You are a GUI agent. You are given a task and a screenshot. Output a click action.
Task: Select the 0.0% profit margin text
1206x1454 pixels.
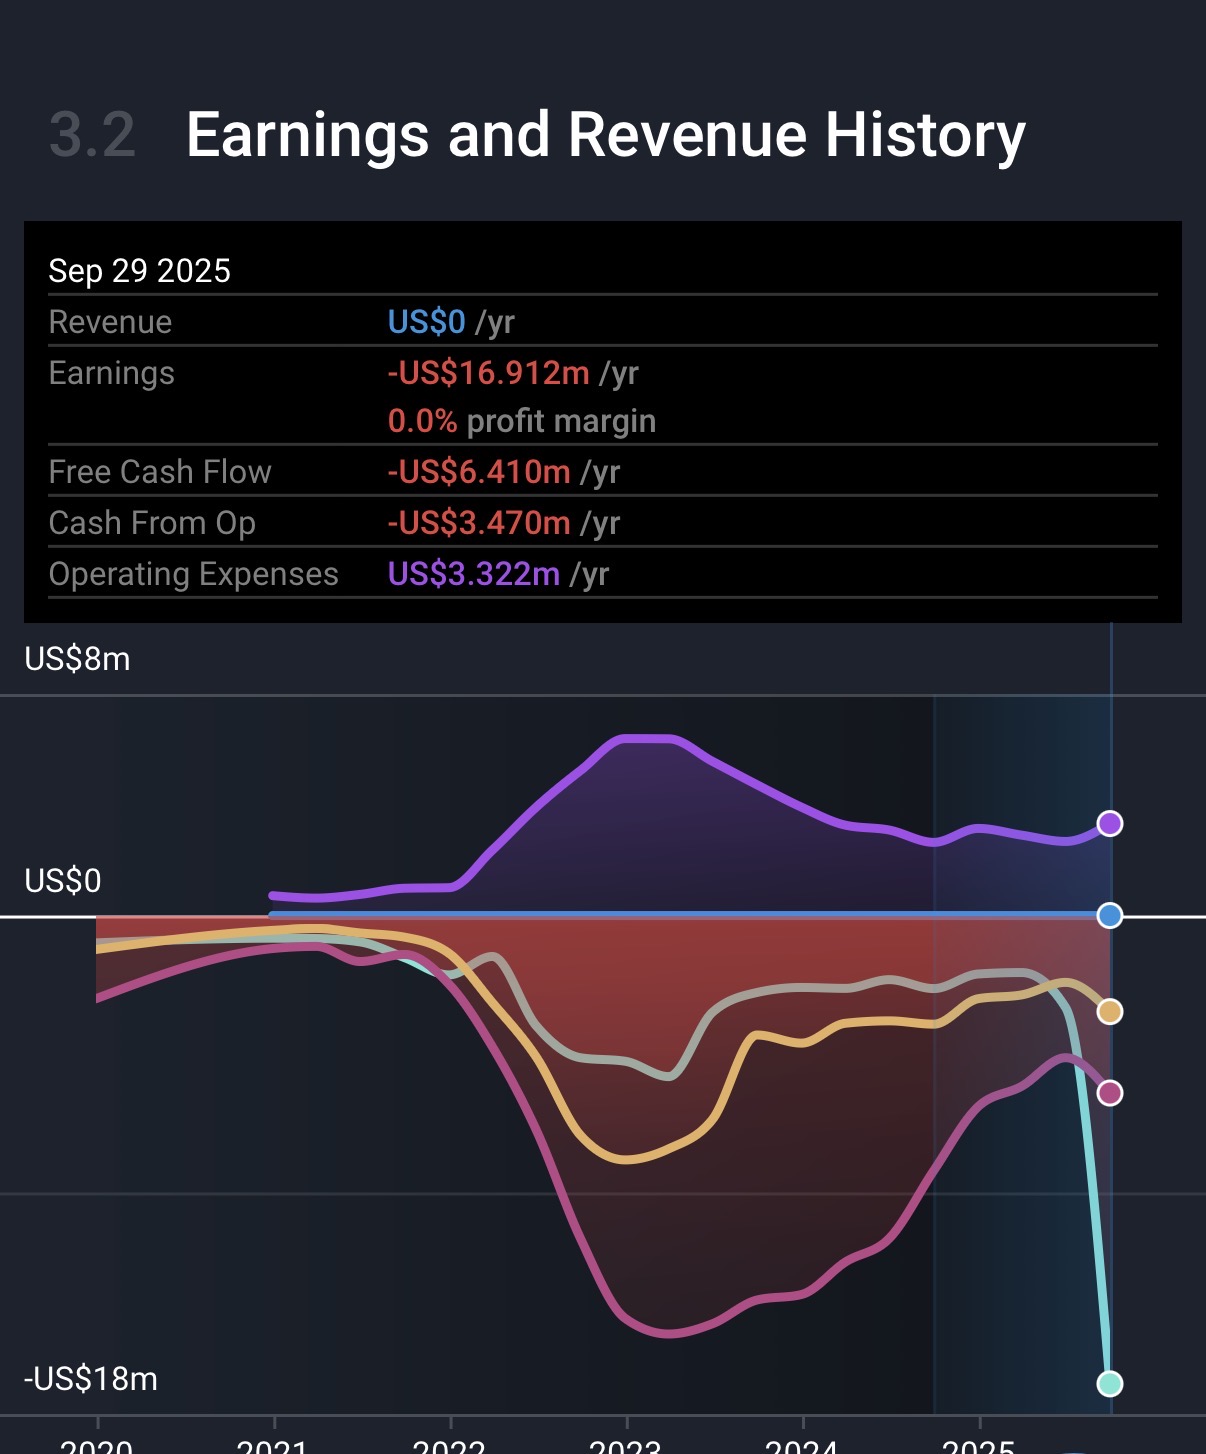point(521,421)
